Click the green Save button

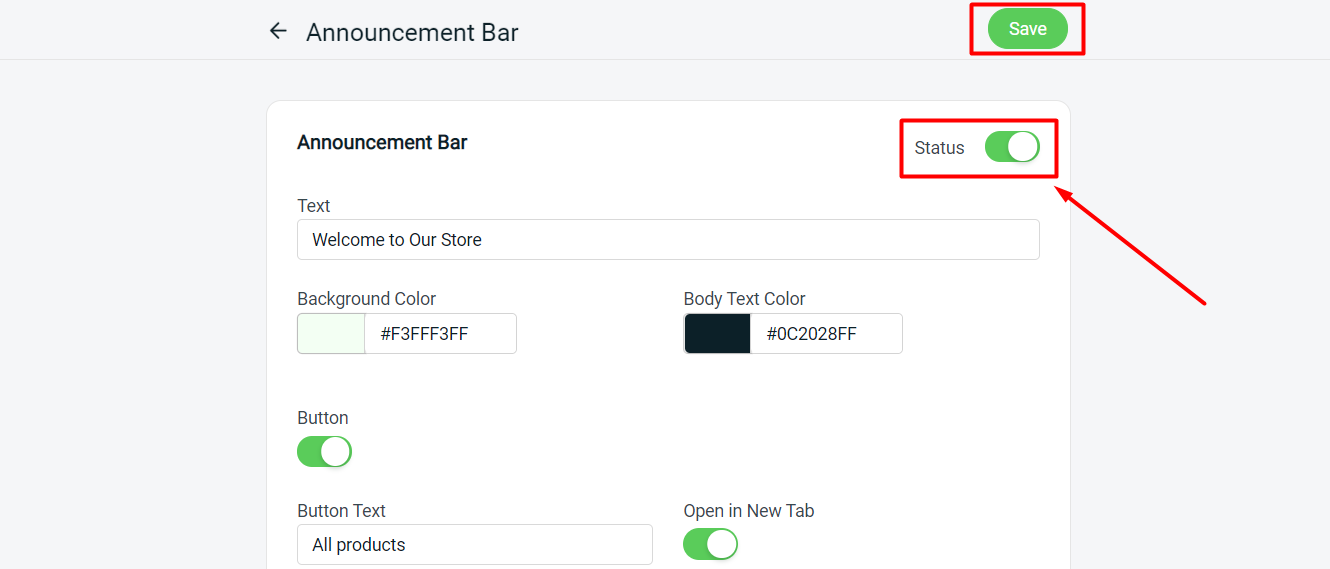1027,29
